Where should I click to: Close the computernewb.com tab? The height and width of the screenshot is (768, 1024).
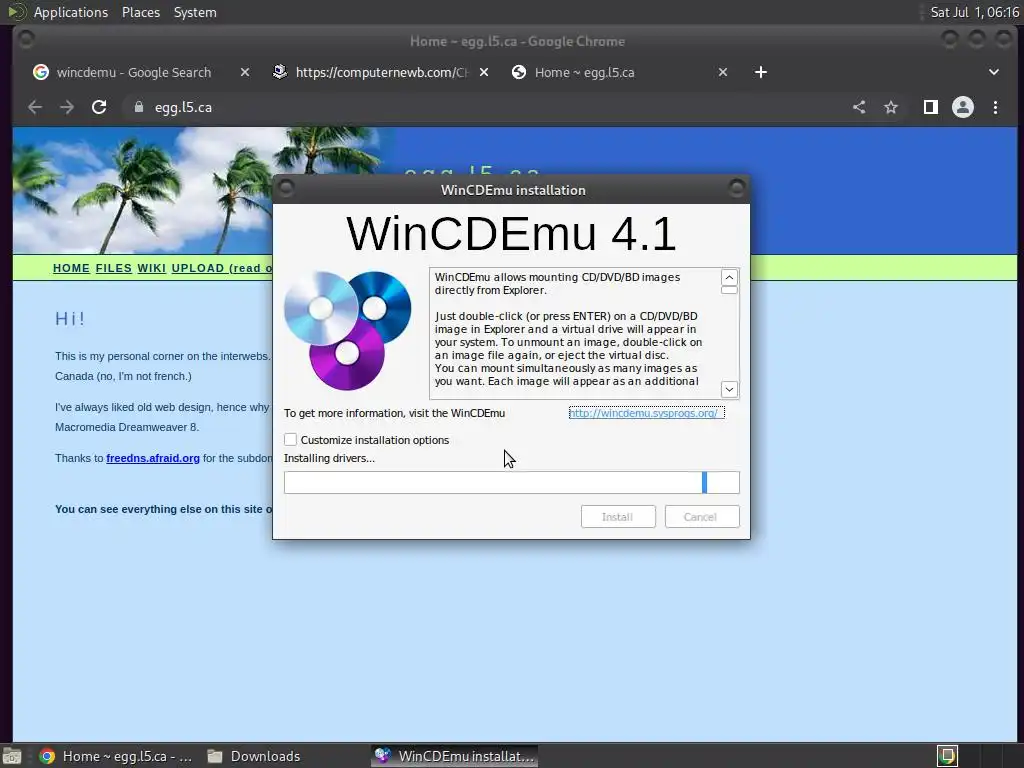click(483, 72)
